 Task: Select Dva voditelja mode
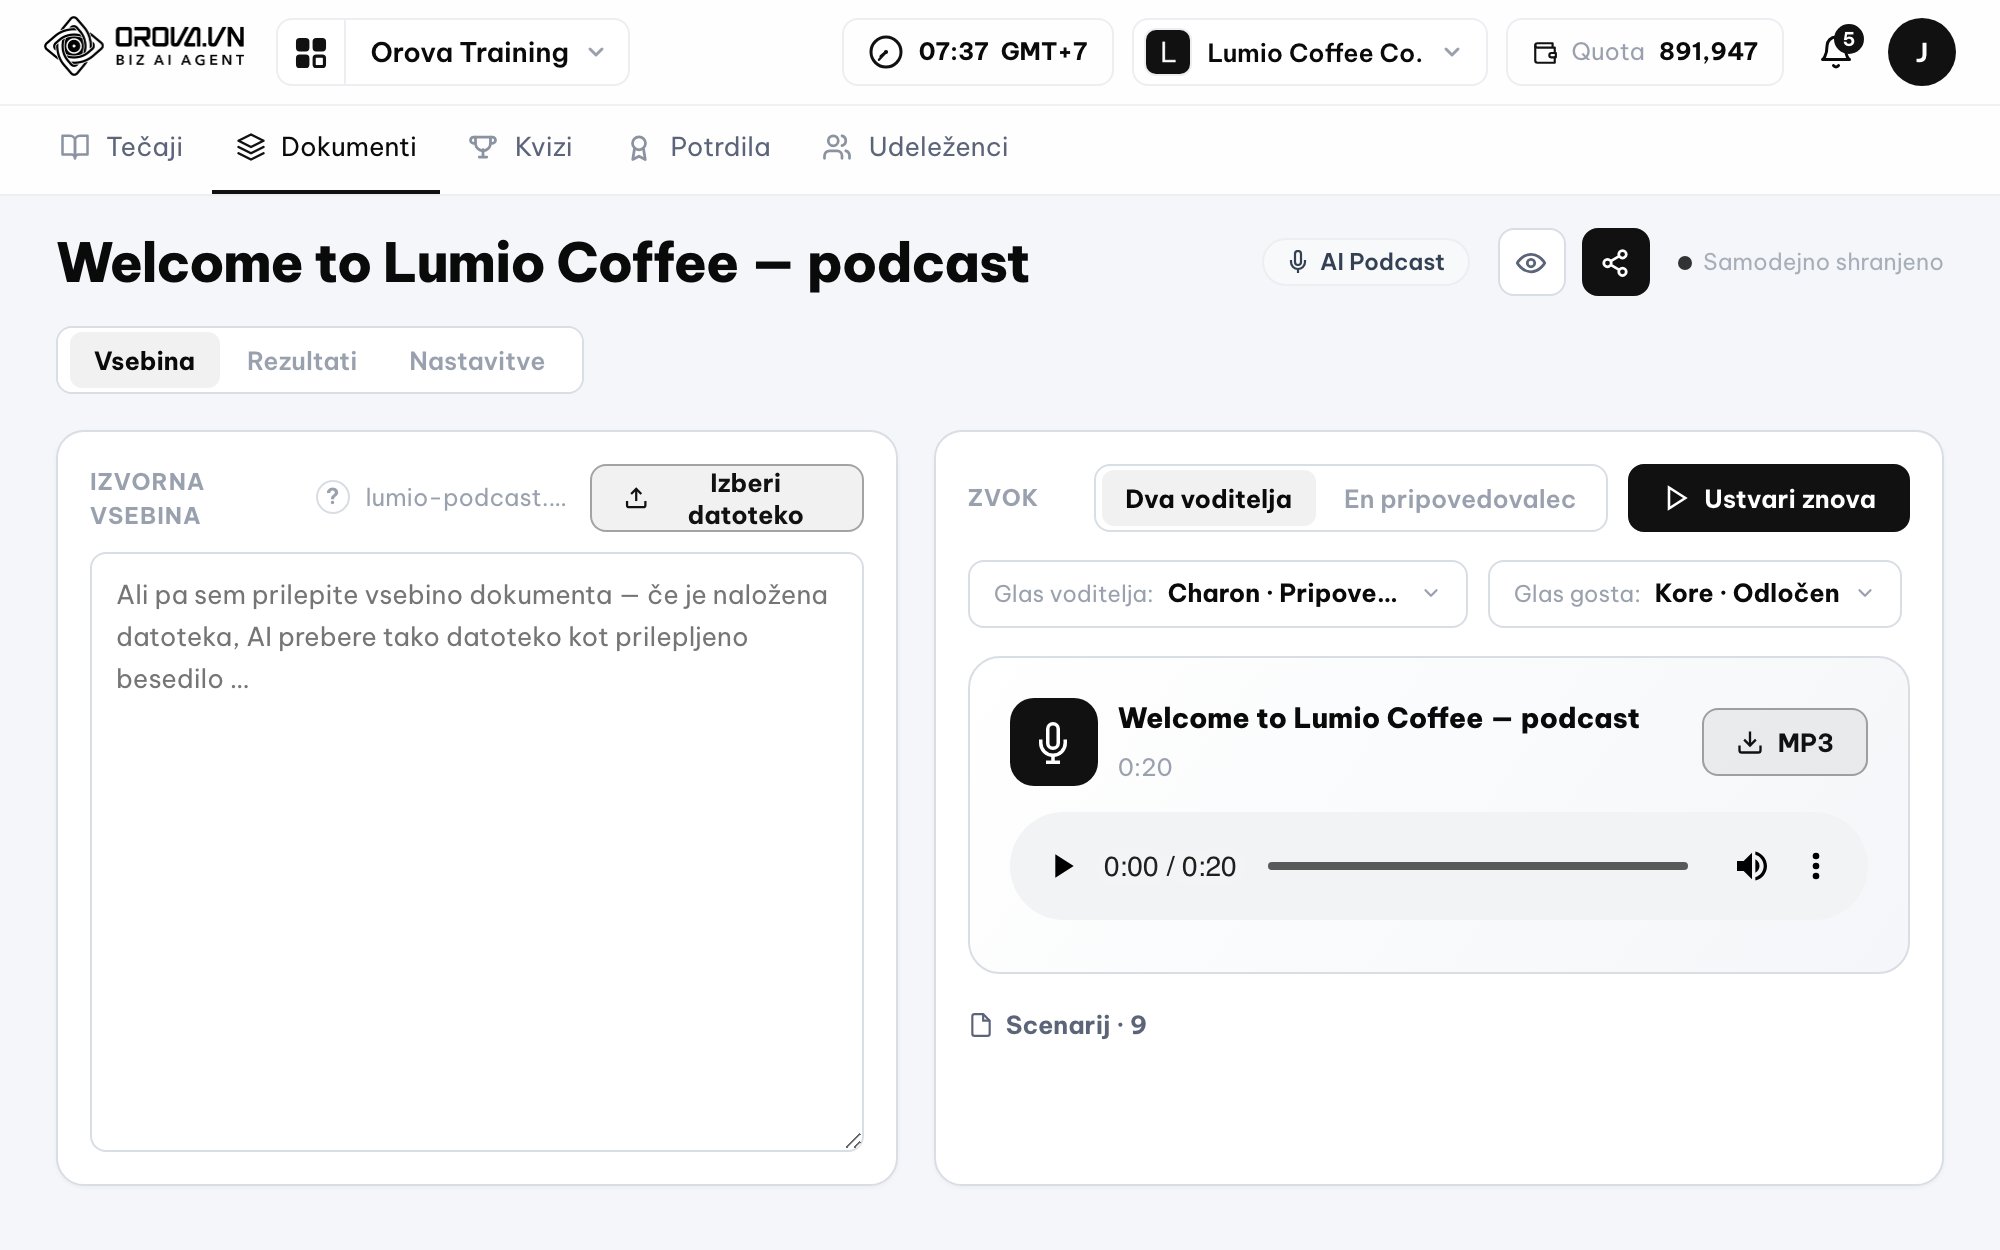point(1208,498)
